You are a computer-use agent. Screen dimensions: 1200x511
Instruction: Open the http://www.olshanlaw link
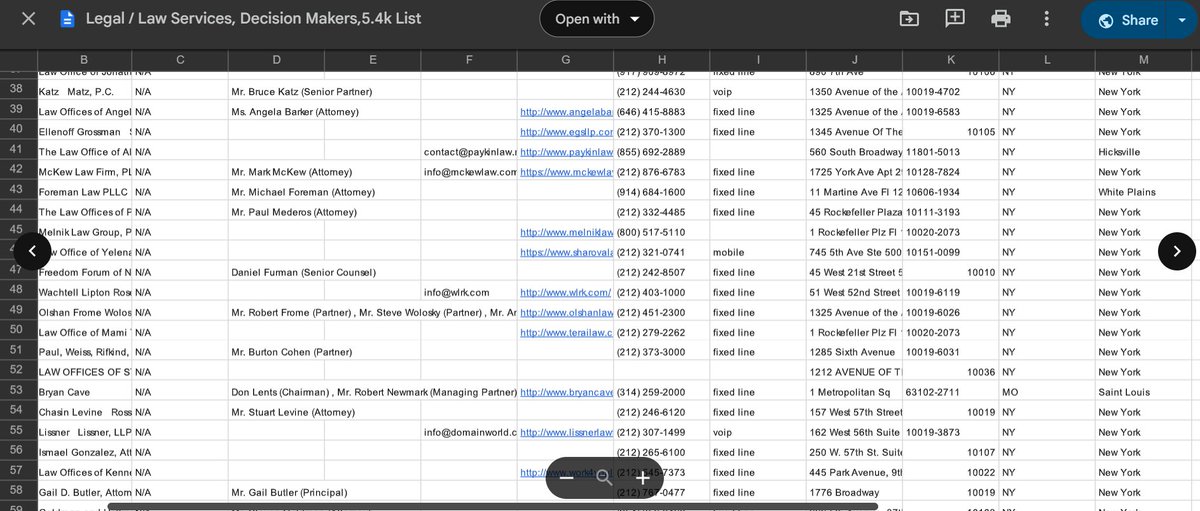566,312
